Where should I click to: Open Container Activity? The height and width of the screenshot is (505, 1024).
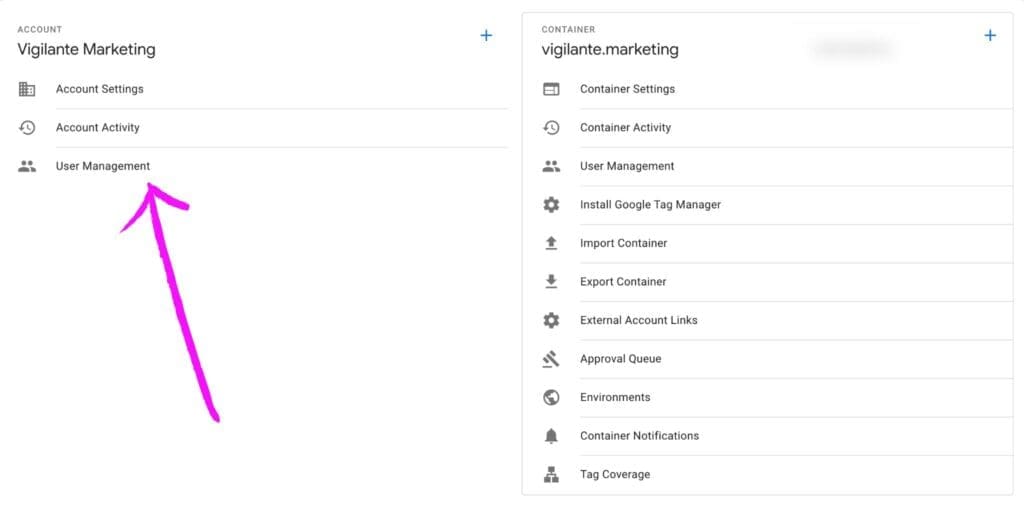click(625, 128)
